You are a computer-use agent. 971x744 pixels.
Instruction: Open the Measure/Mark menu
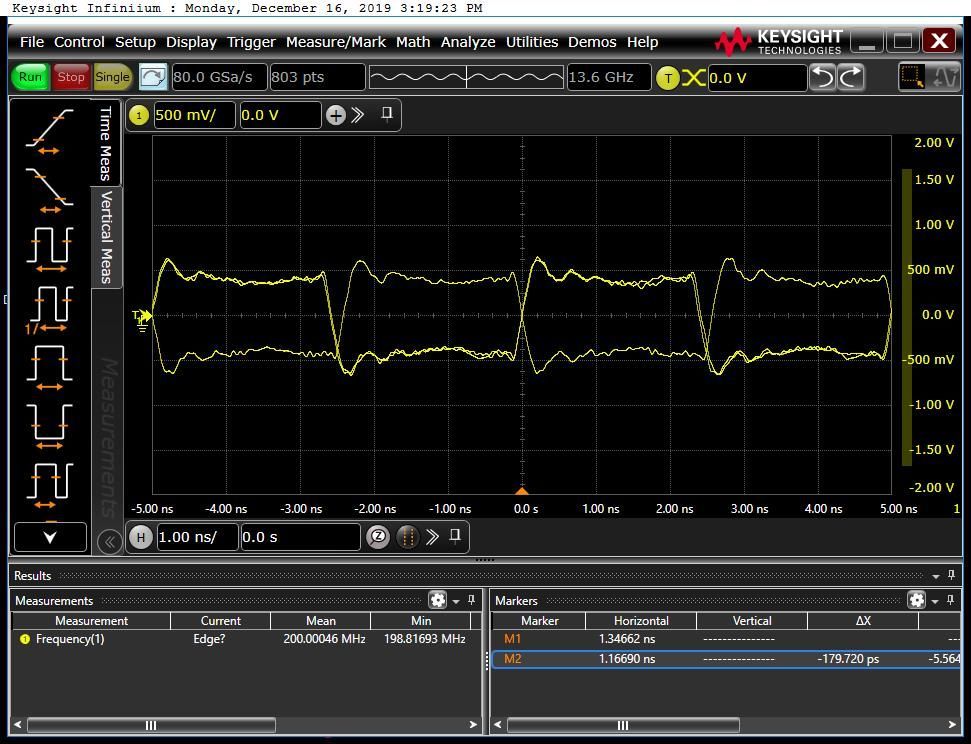tap(335, 42)
